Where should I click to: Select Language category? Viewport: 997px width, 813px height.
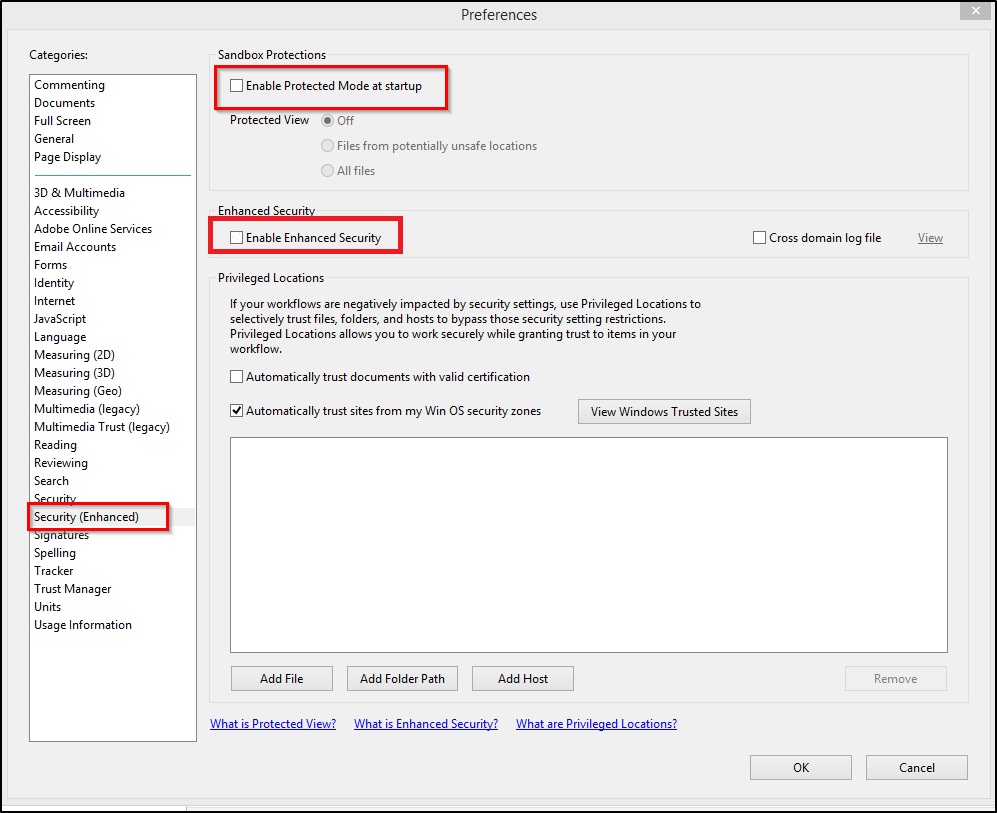[60, 336]
